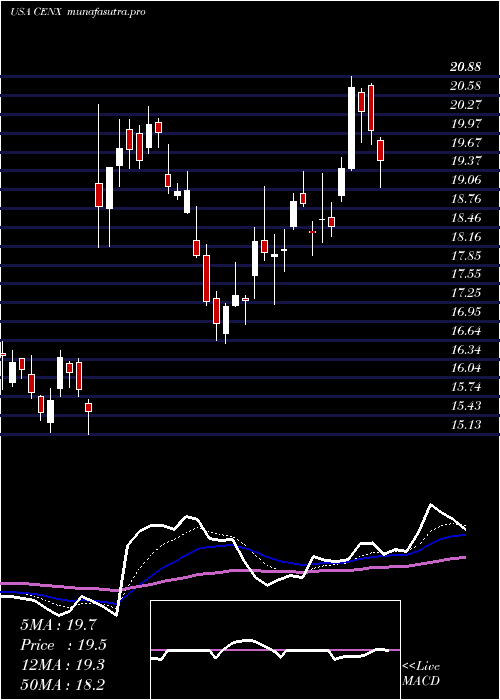Click the long red candle falling to 17.25
500x700 pixels.
click(x=206, y=279)
